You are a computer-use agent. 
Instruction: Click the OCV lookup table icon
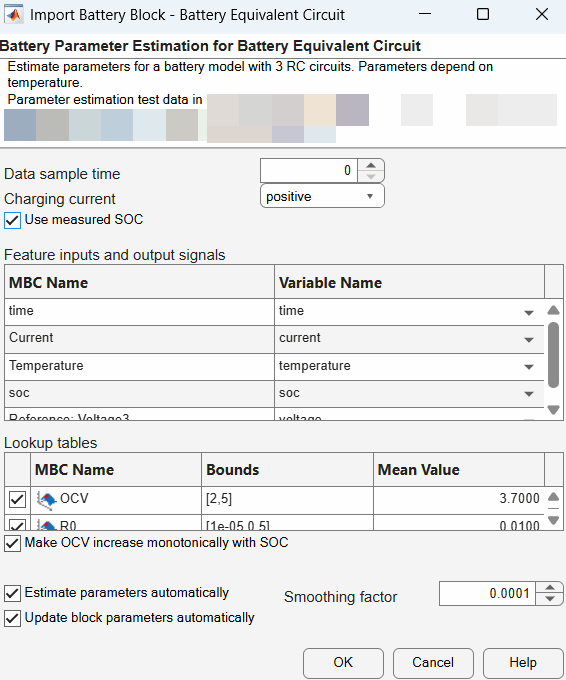tap(46, 500)
